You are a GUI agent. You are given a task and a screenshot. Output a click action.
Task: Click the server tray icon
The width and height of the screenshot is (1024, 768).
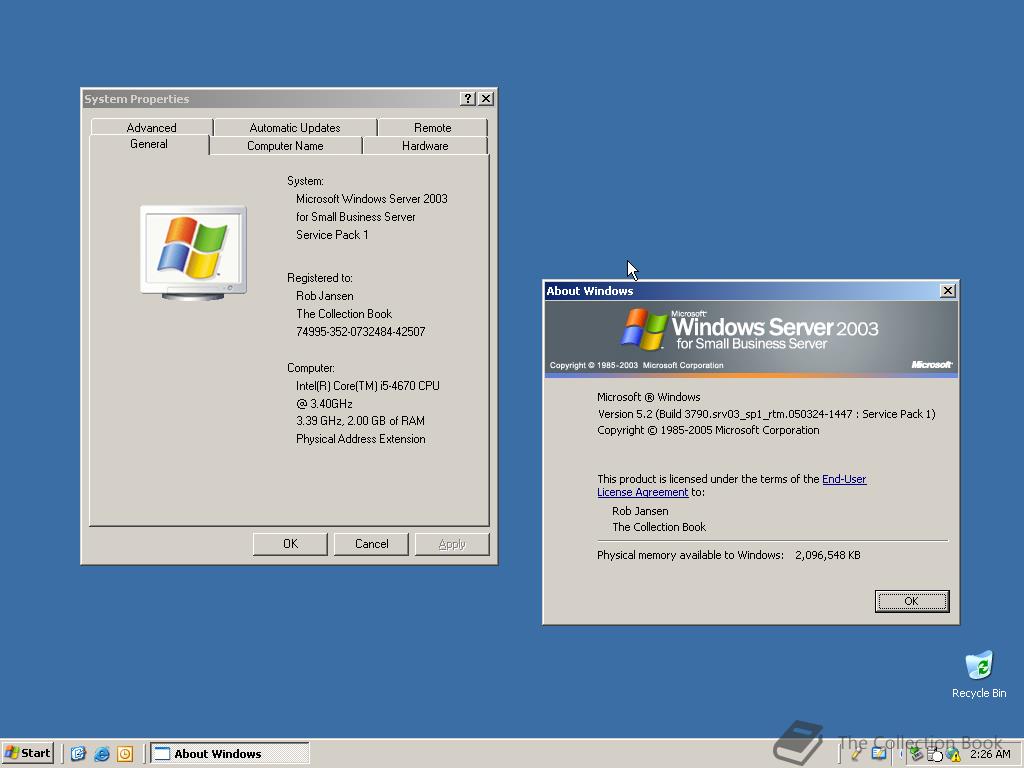point(935,754)
